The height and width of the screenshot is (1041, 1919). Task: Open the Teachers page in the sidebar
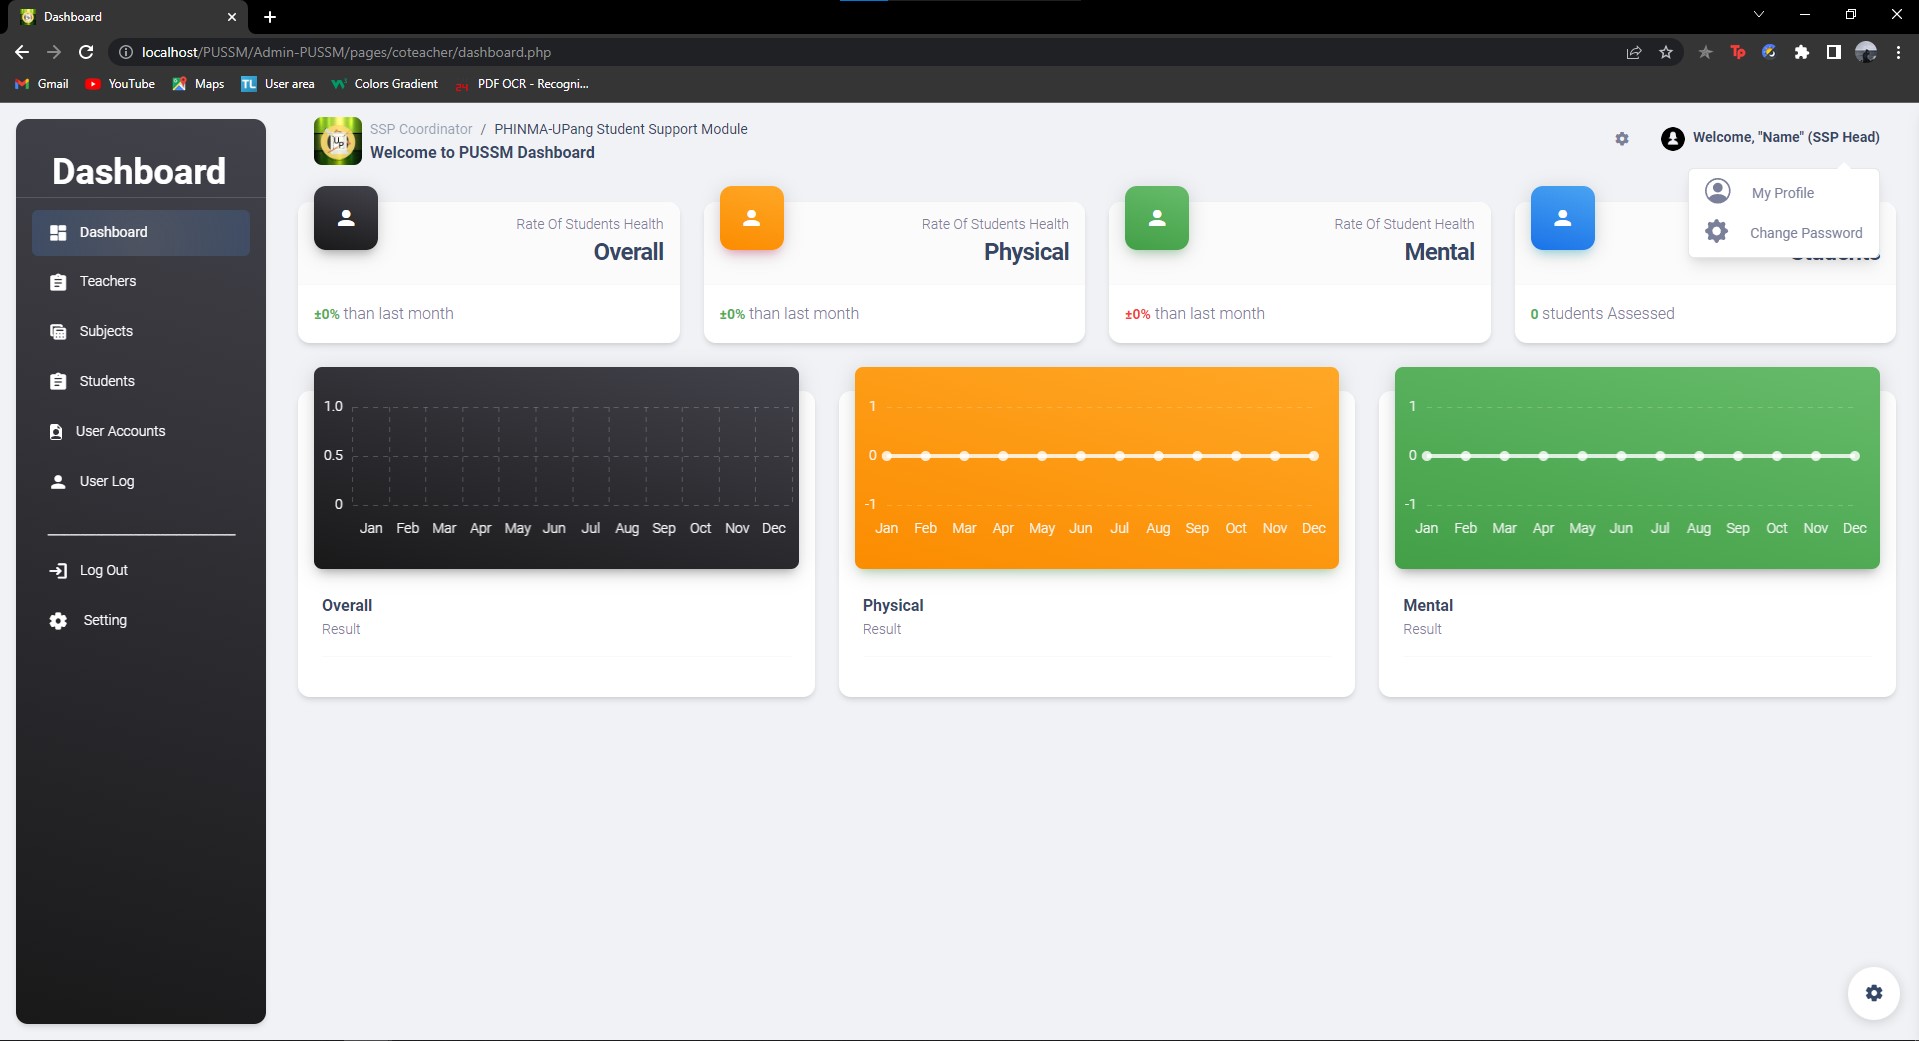tap(108, 282)
